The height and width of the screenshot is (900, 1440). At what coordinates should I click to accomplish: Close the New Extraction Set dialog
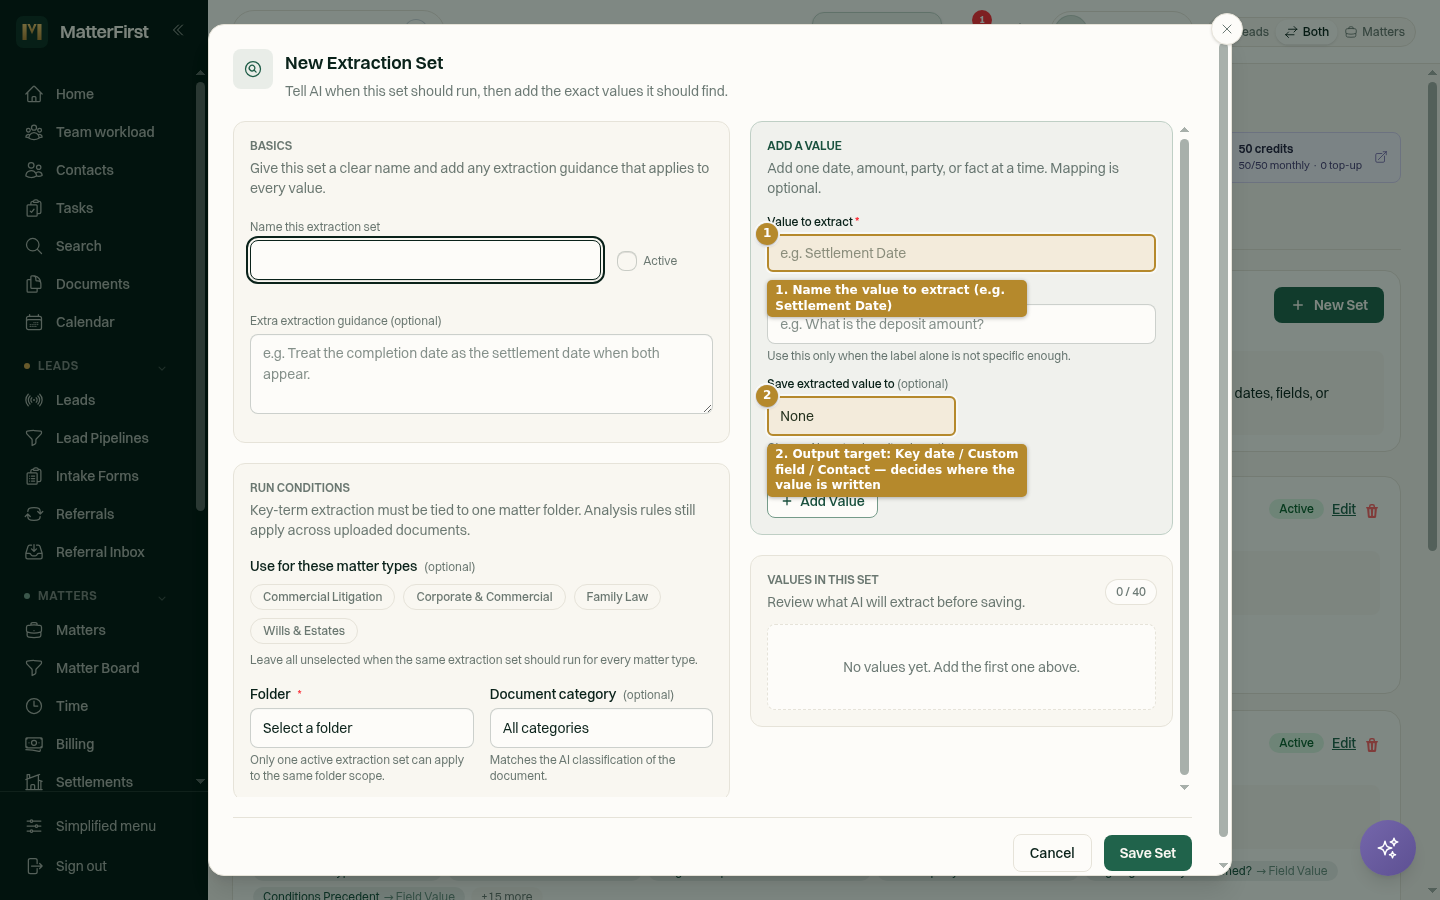(1226, 29)
